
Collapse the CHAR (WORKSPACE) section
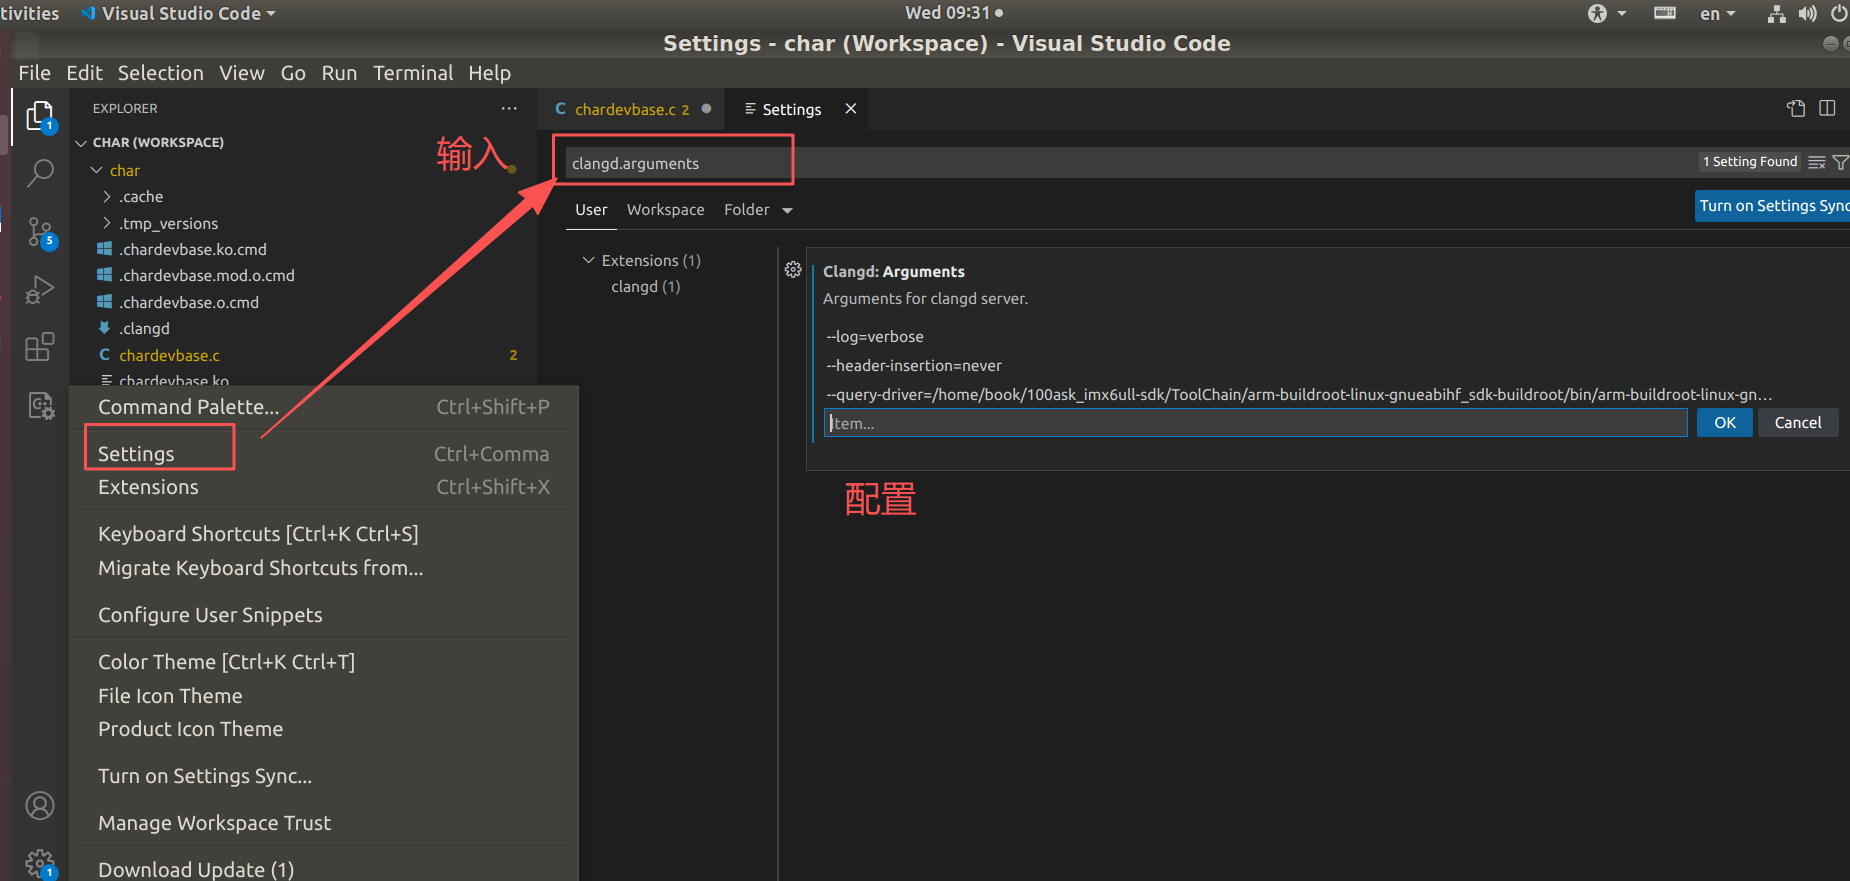click(150, 142)
